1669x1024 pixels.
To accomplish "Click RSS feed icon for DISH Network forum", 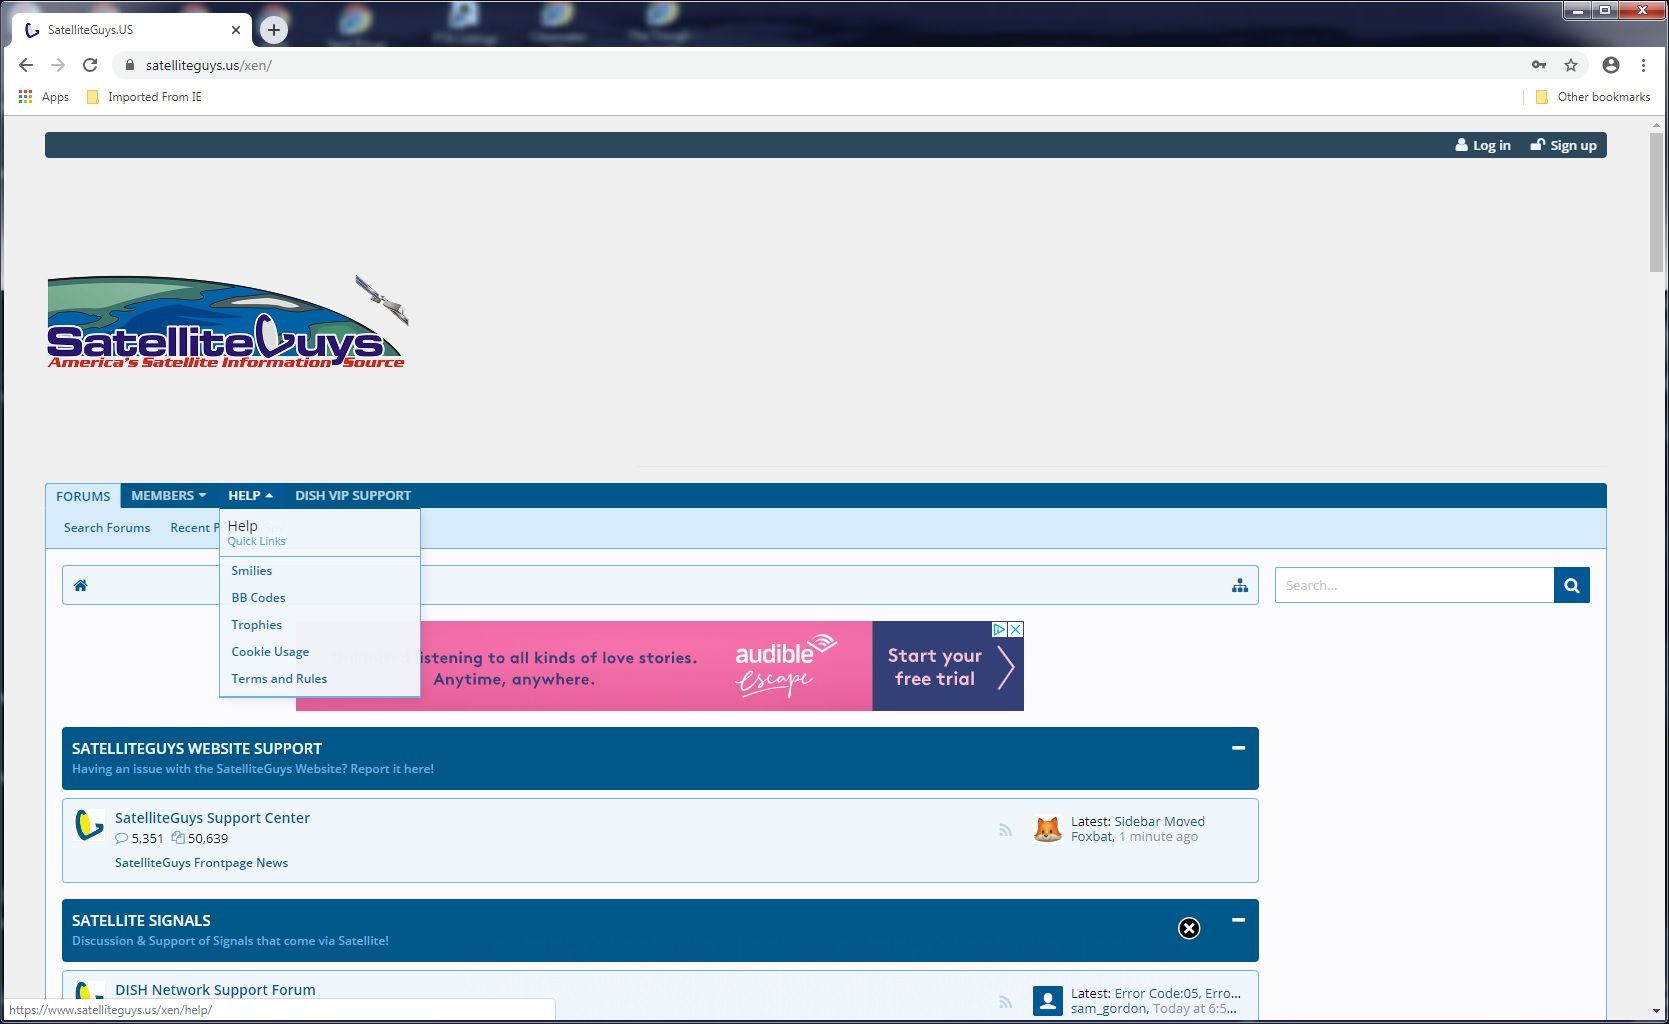I will click(x=1005, y=1002).
